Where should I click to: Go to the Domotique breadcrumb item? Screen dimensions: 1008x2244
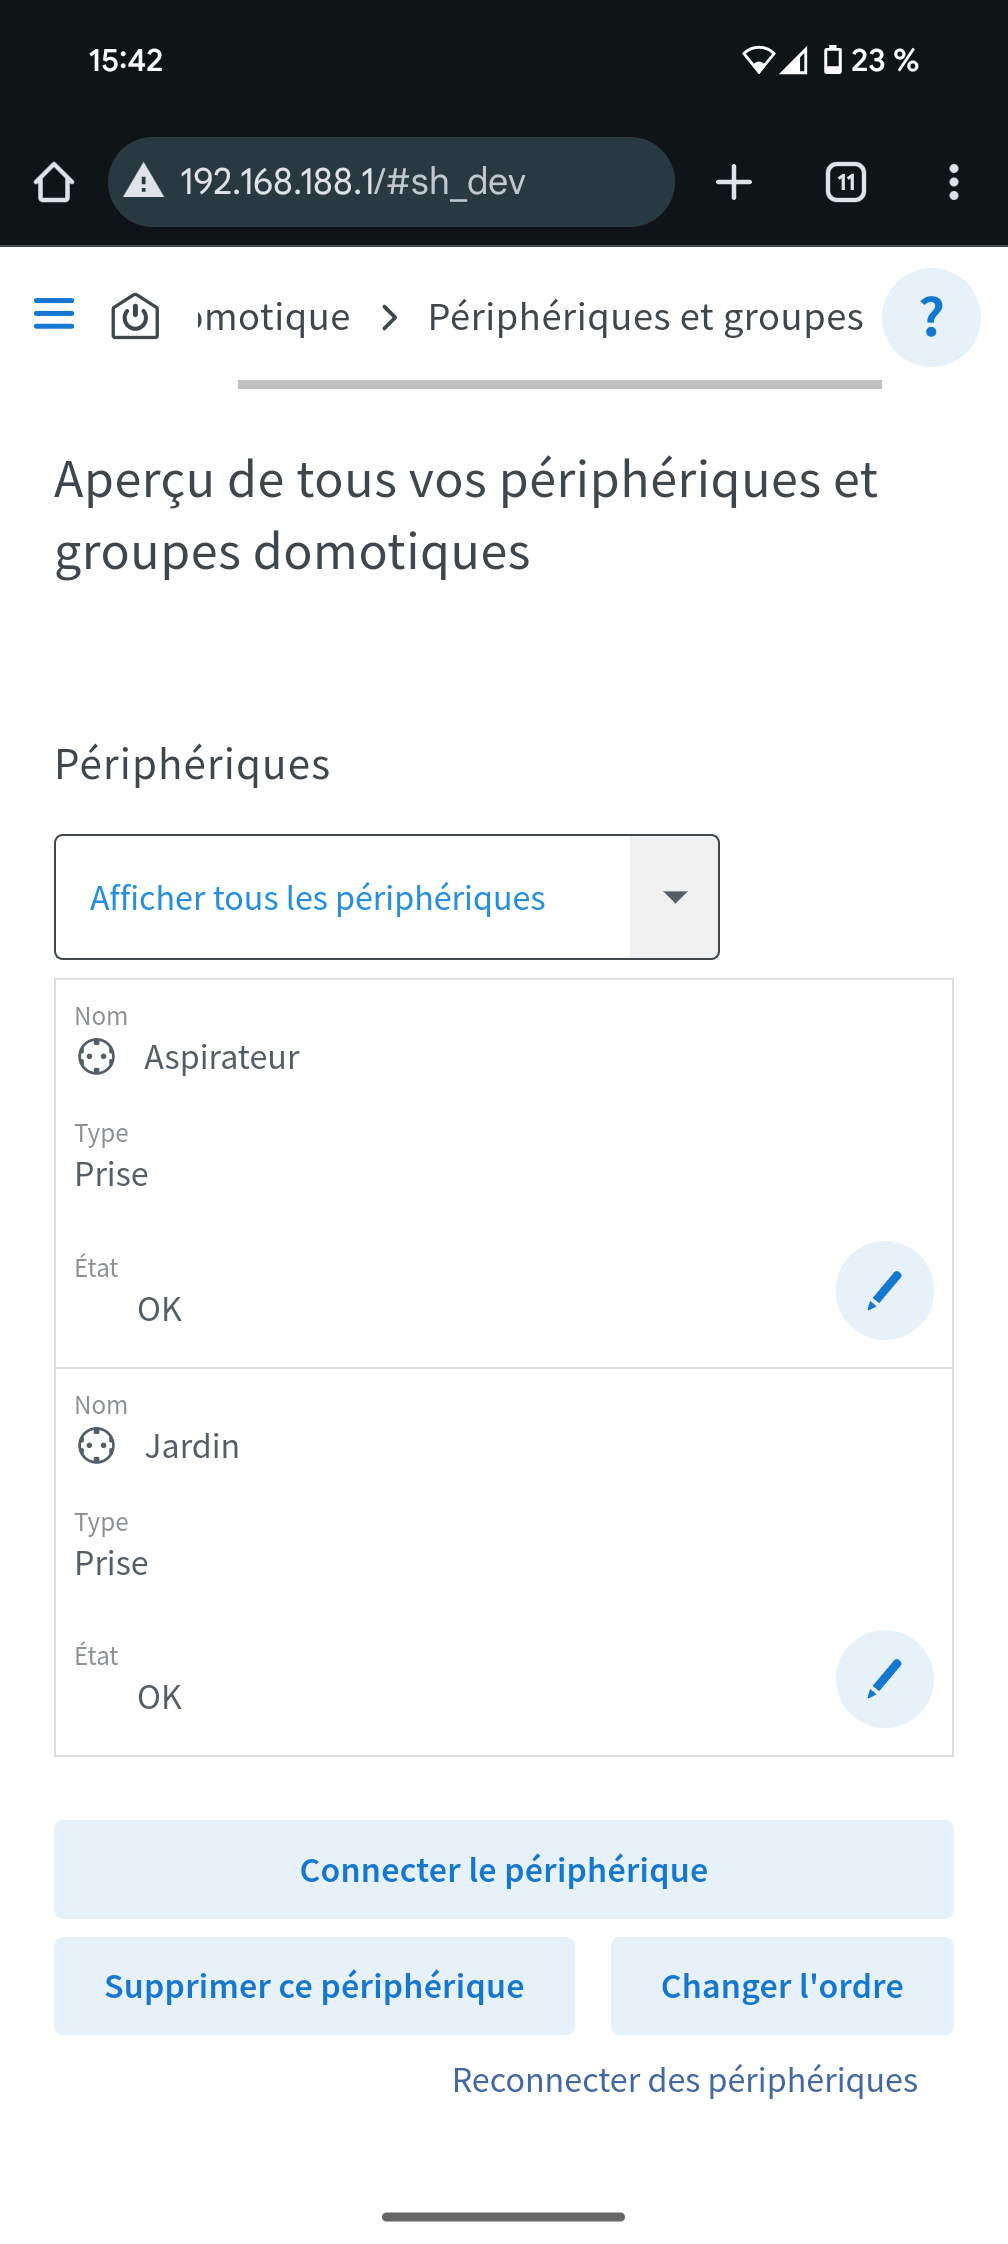(x=275, y=317)
